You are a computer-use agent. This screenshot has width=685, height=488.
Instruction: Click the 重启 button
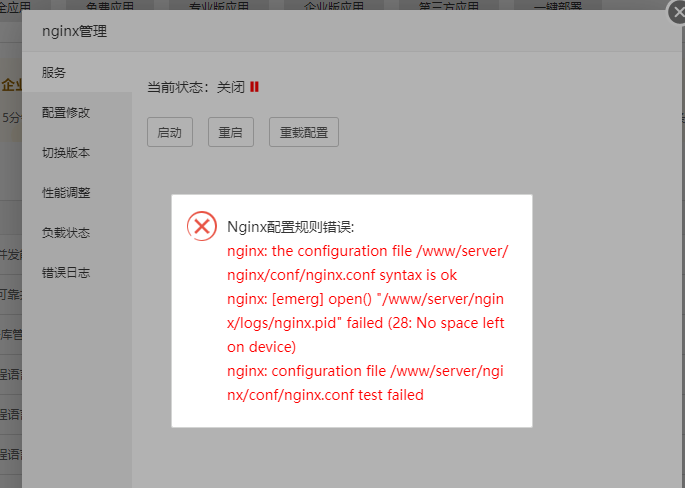(231, 132)
